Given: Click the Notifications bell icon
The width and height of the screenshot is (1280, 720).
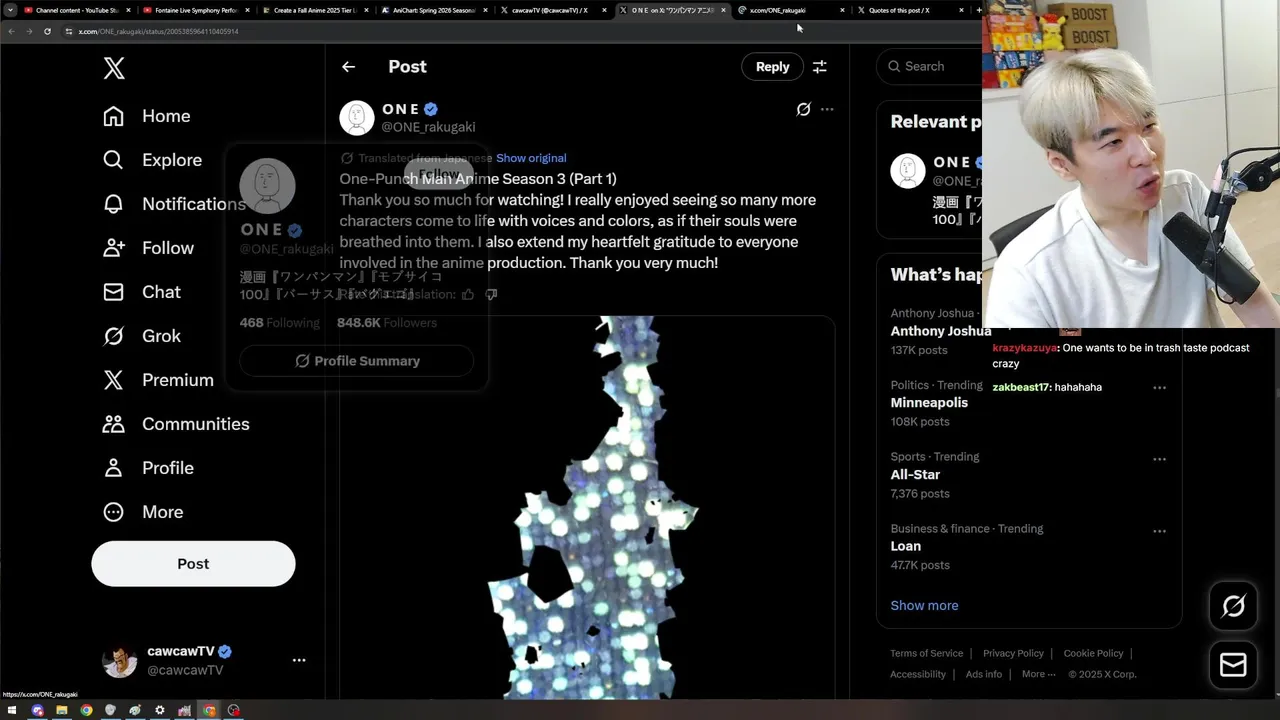Looking at the screenshot, I should [x=114, y=204].
